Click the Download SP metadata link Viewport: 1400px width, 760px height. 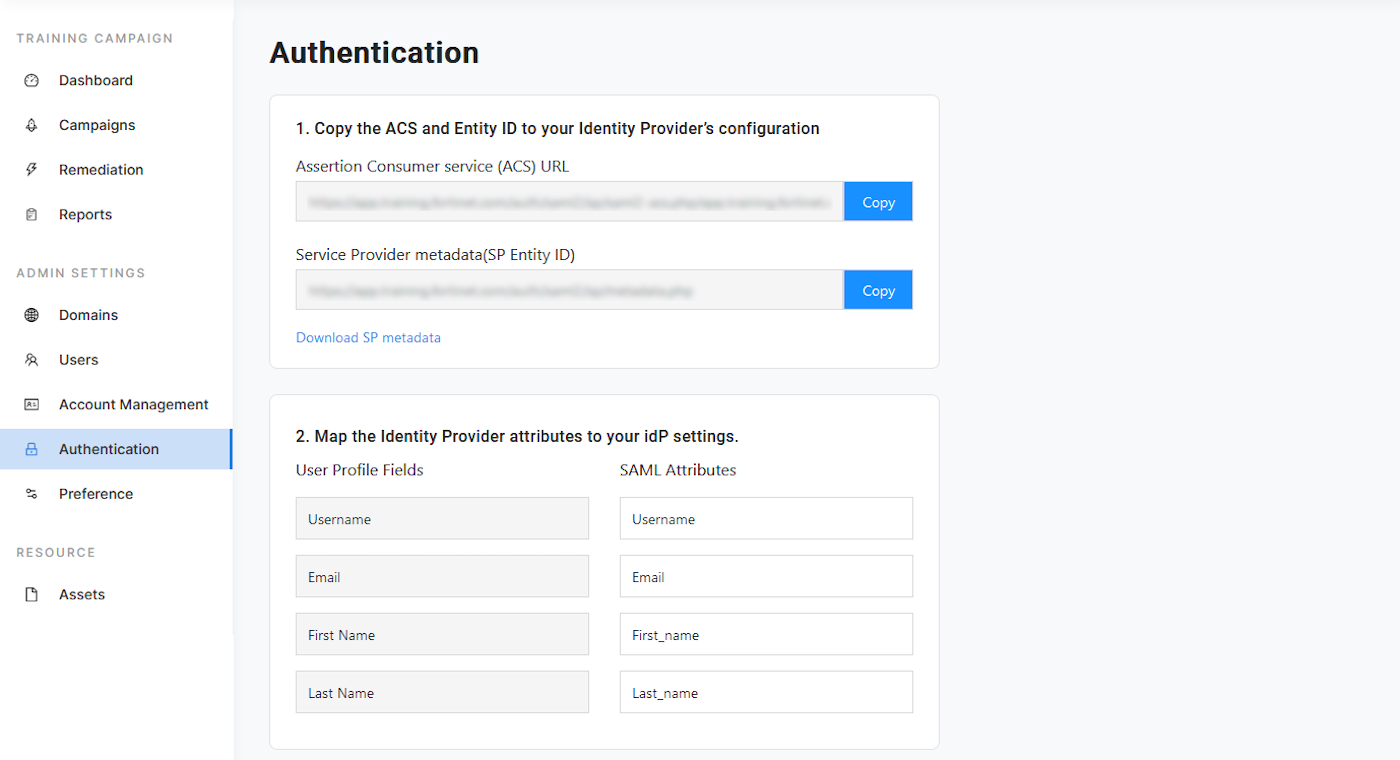pos(368,337)
